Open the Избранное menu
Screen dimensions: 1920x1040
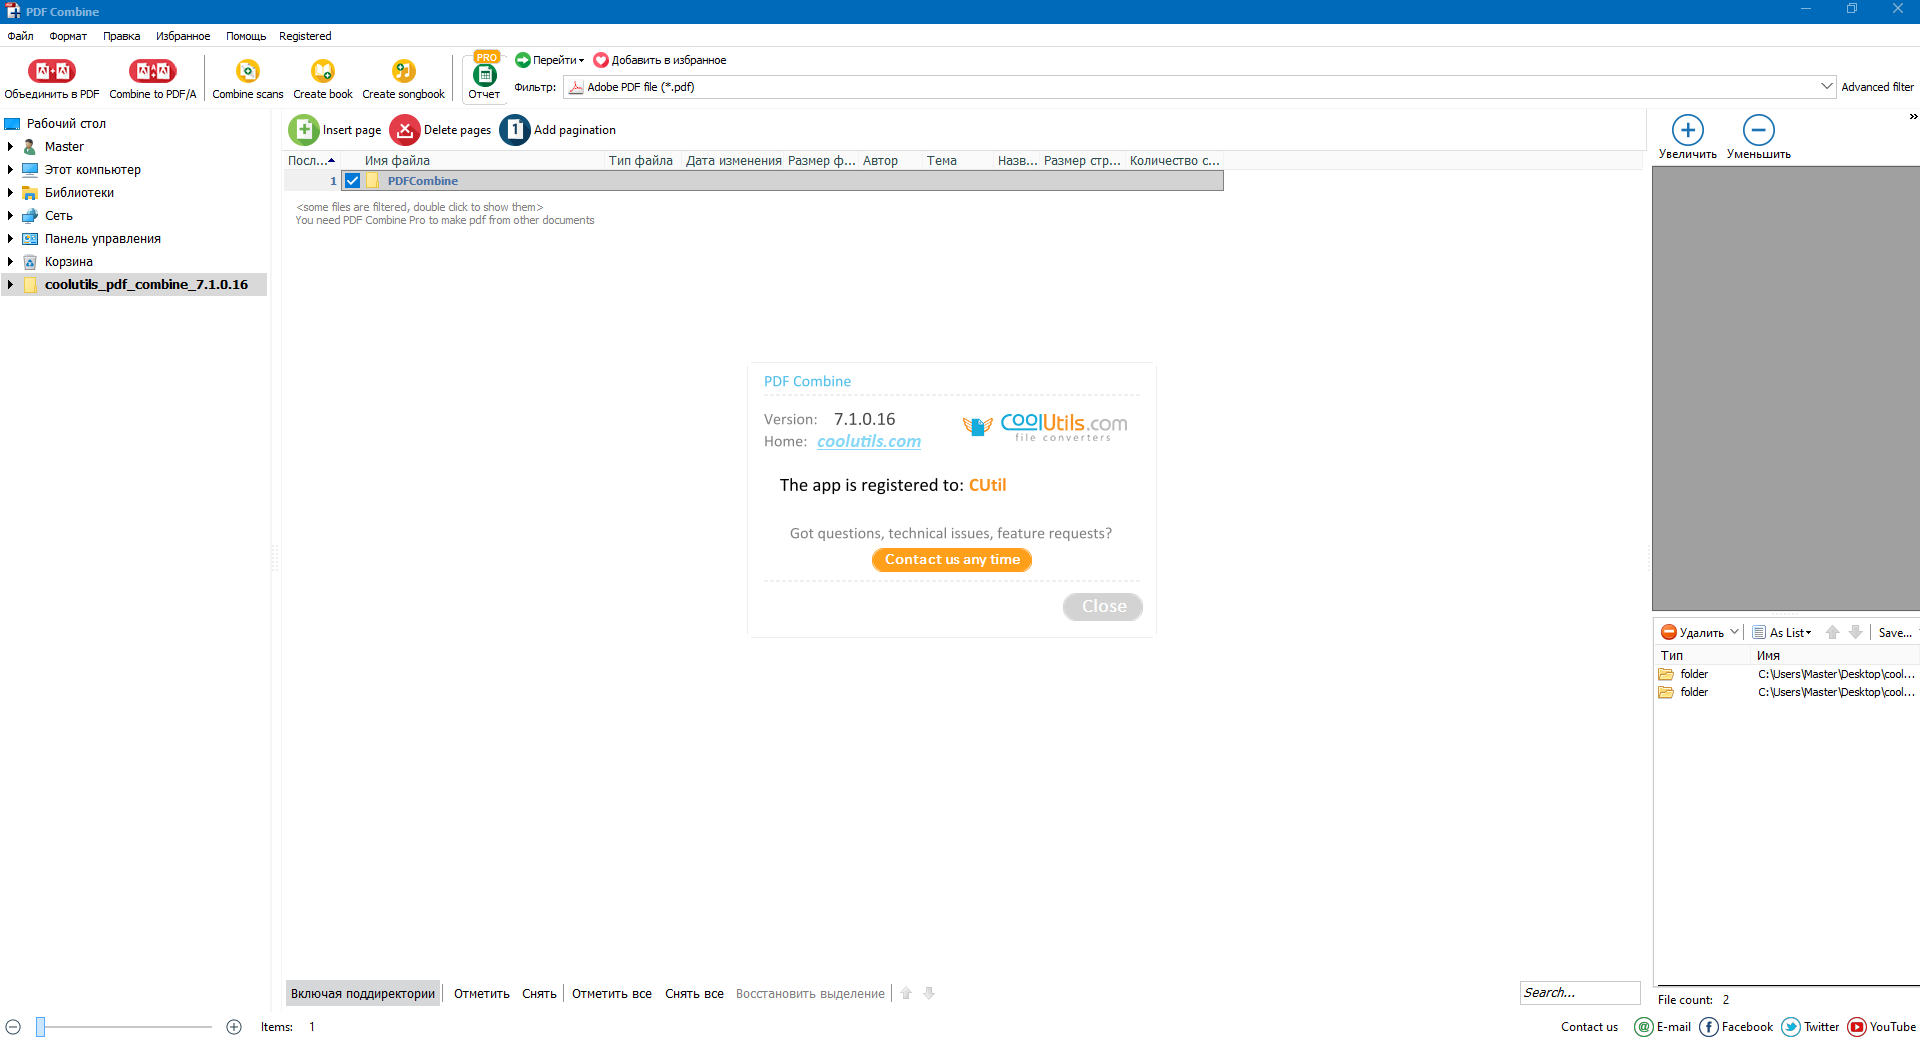[183, 36]
